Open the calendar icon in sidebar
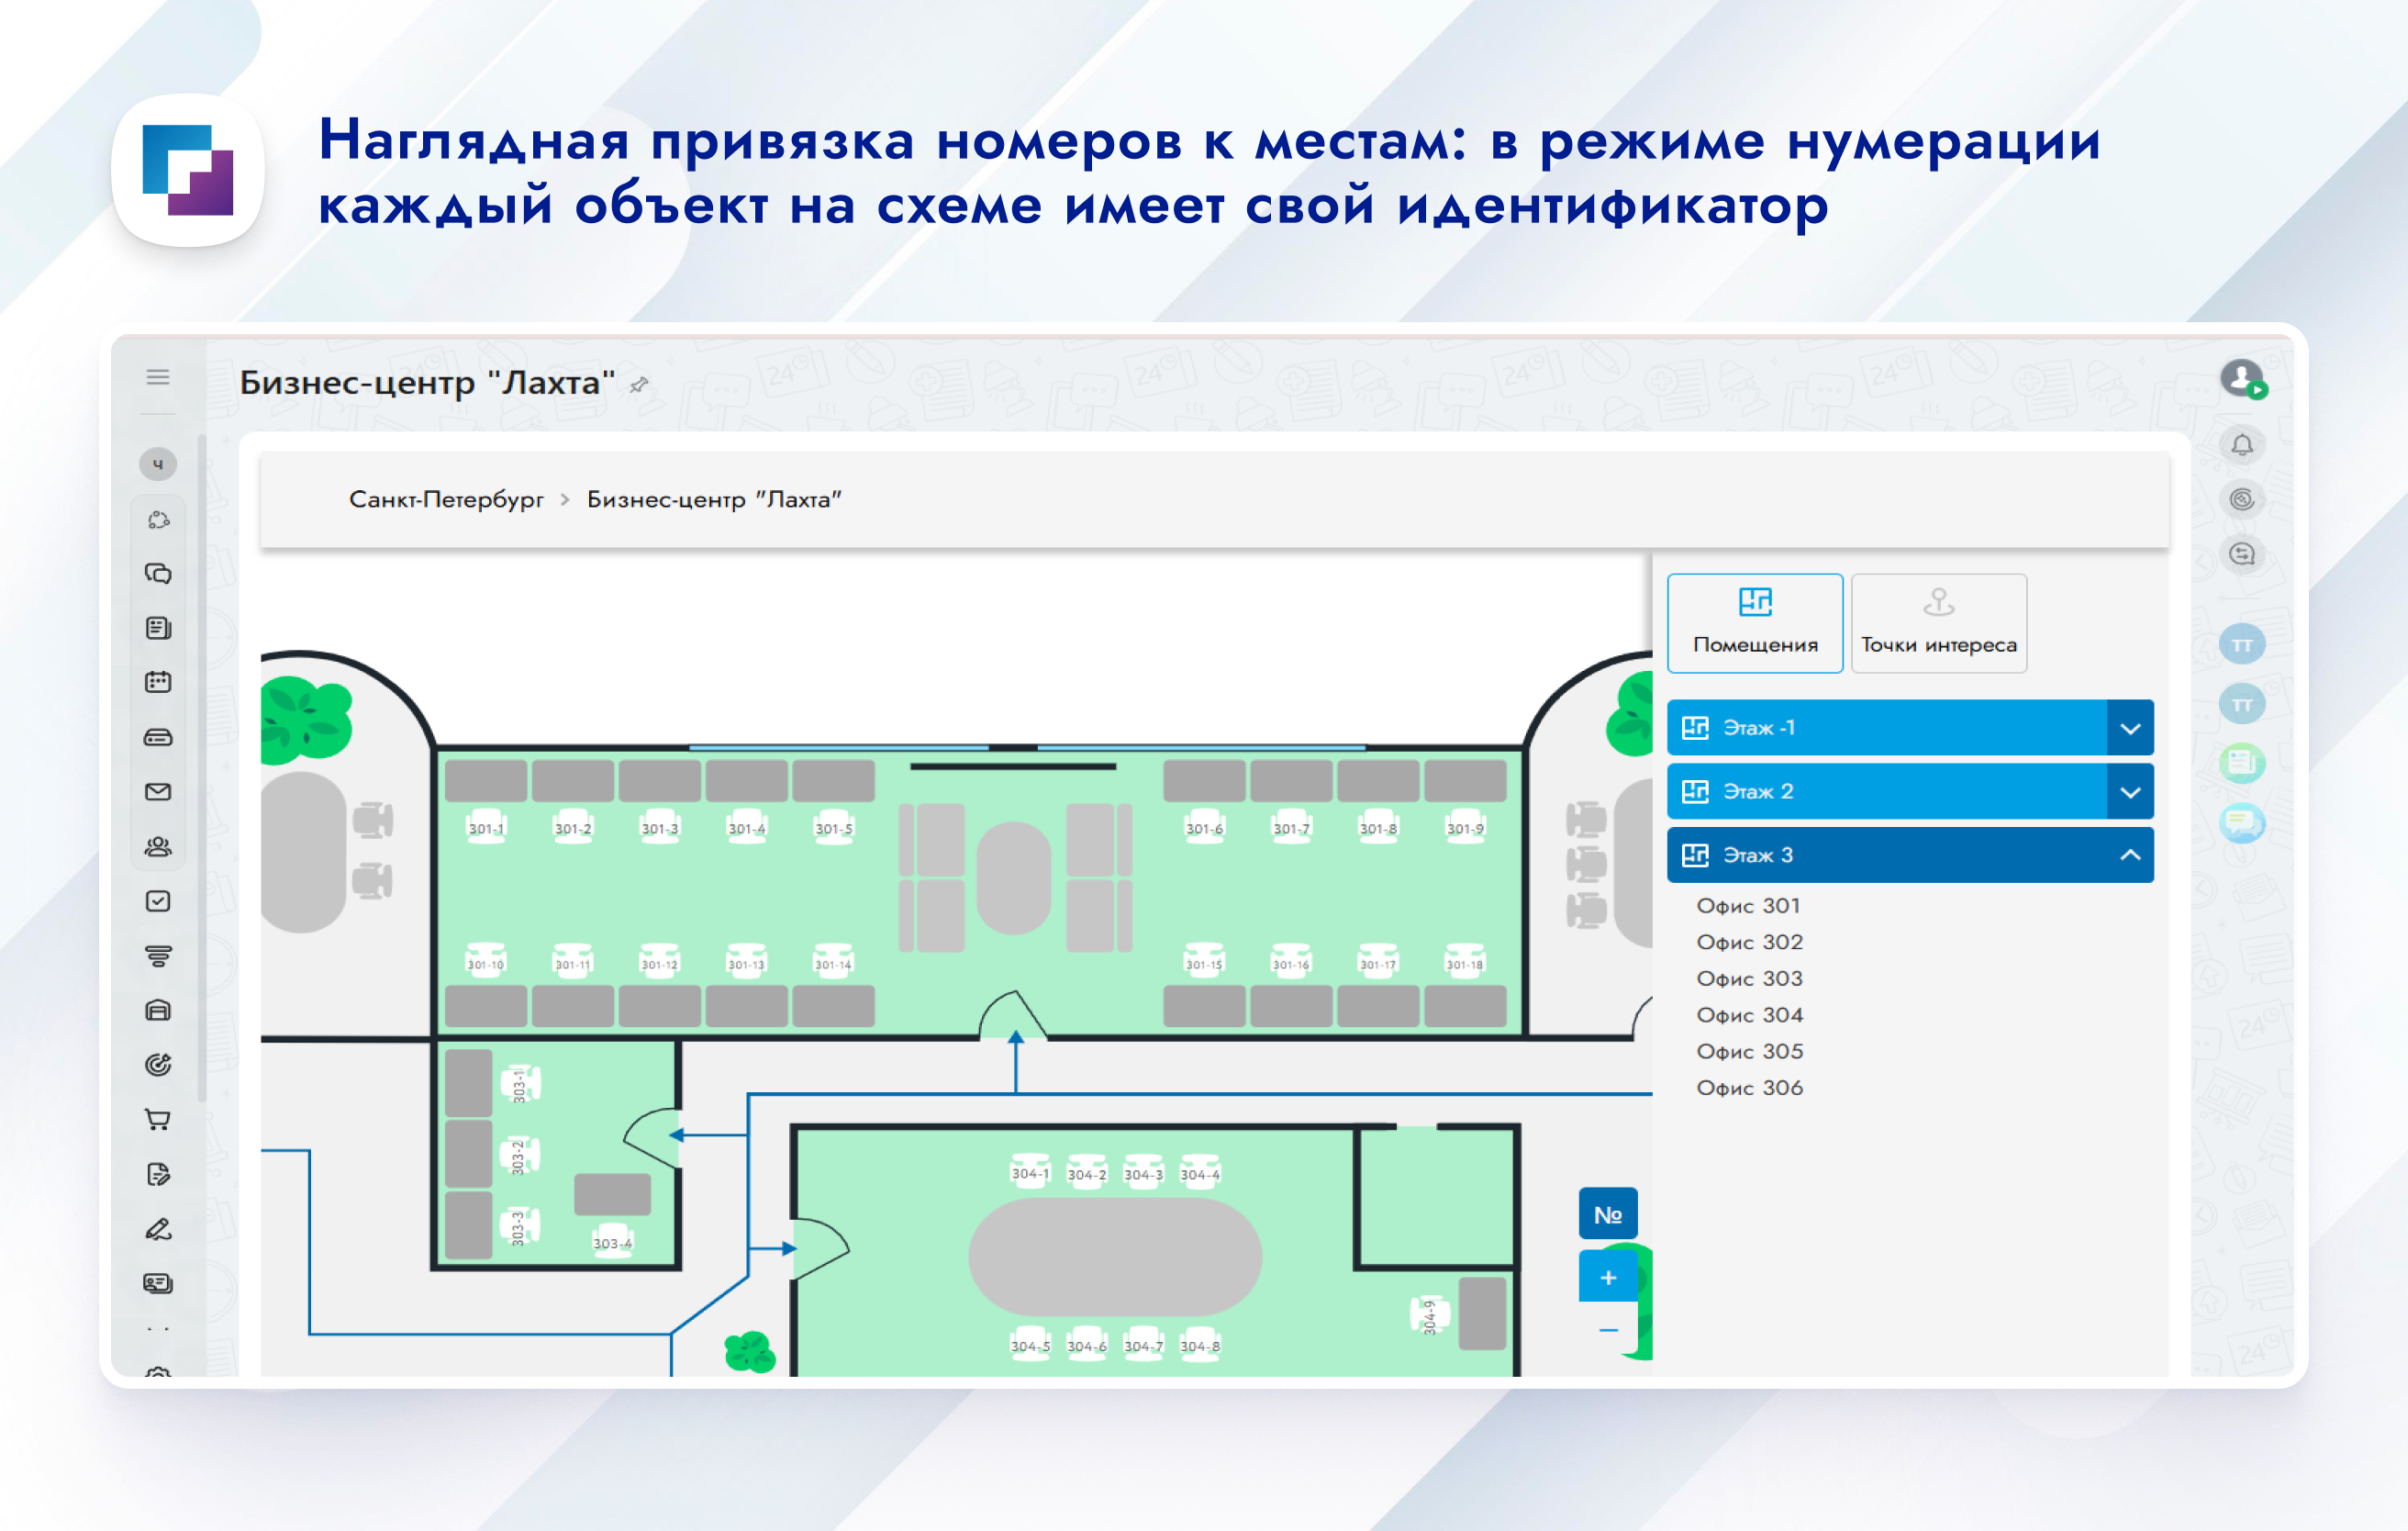Image resolution: width=2408 pixels, height=1531 pixels. 158,682
